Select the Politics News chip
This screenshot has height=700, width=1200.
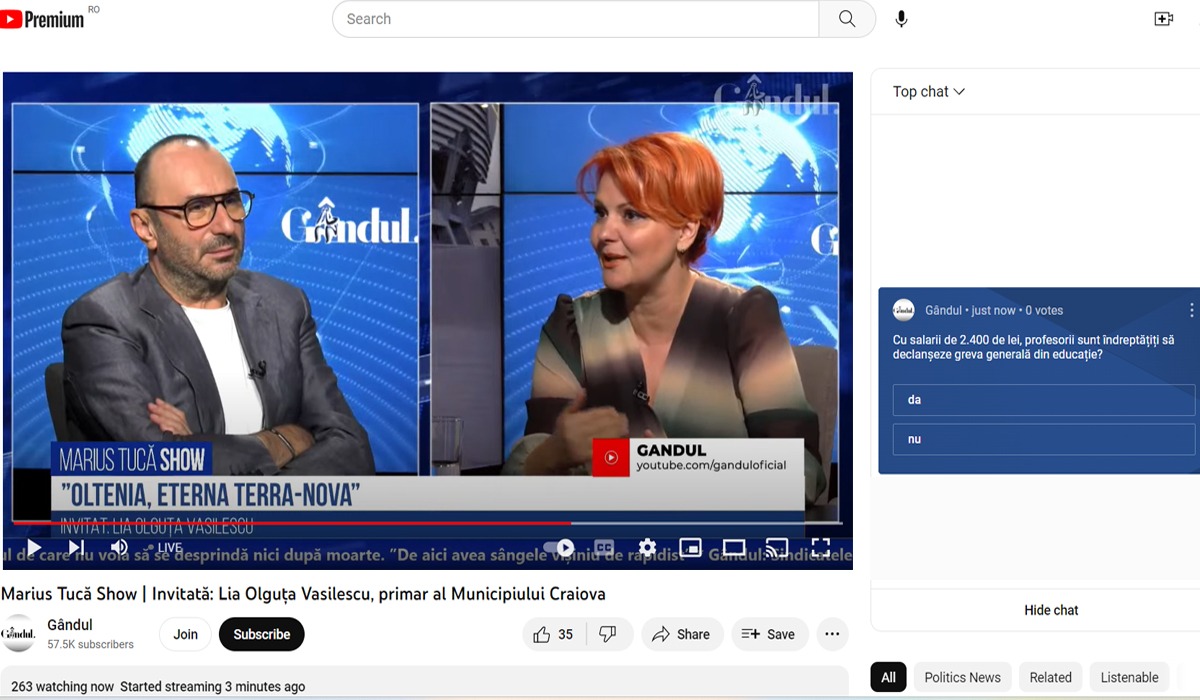[x=962, y=677]
